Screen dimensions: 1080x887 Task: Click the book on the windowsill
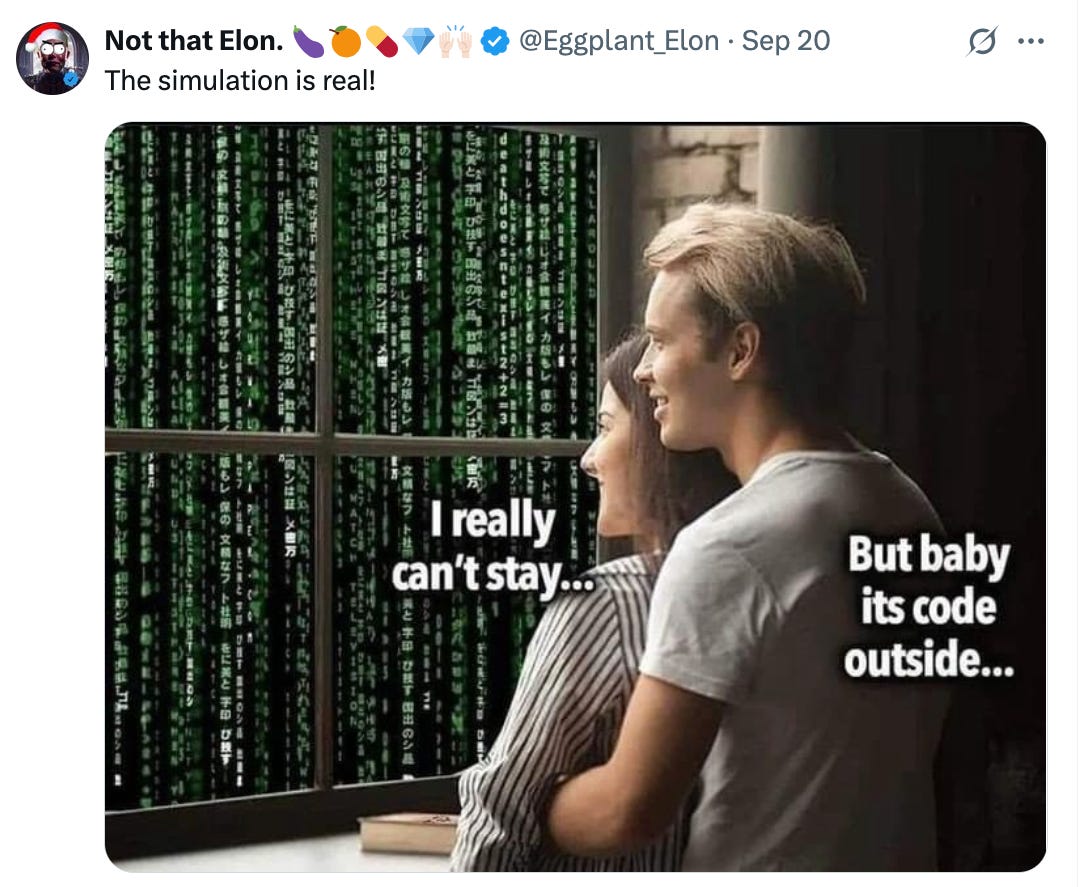(408, 833)
